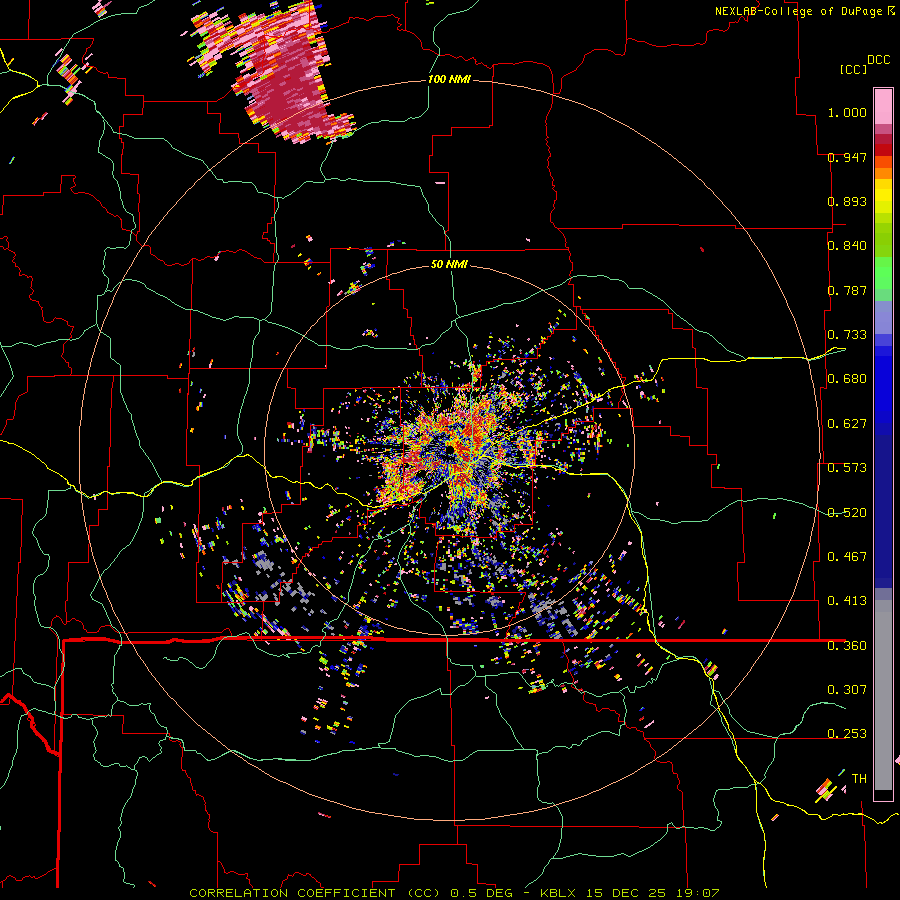Select the 0.787 scale value

(847, 290)
